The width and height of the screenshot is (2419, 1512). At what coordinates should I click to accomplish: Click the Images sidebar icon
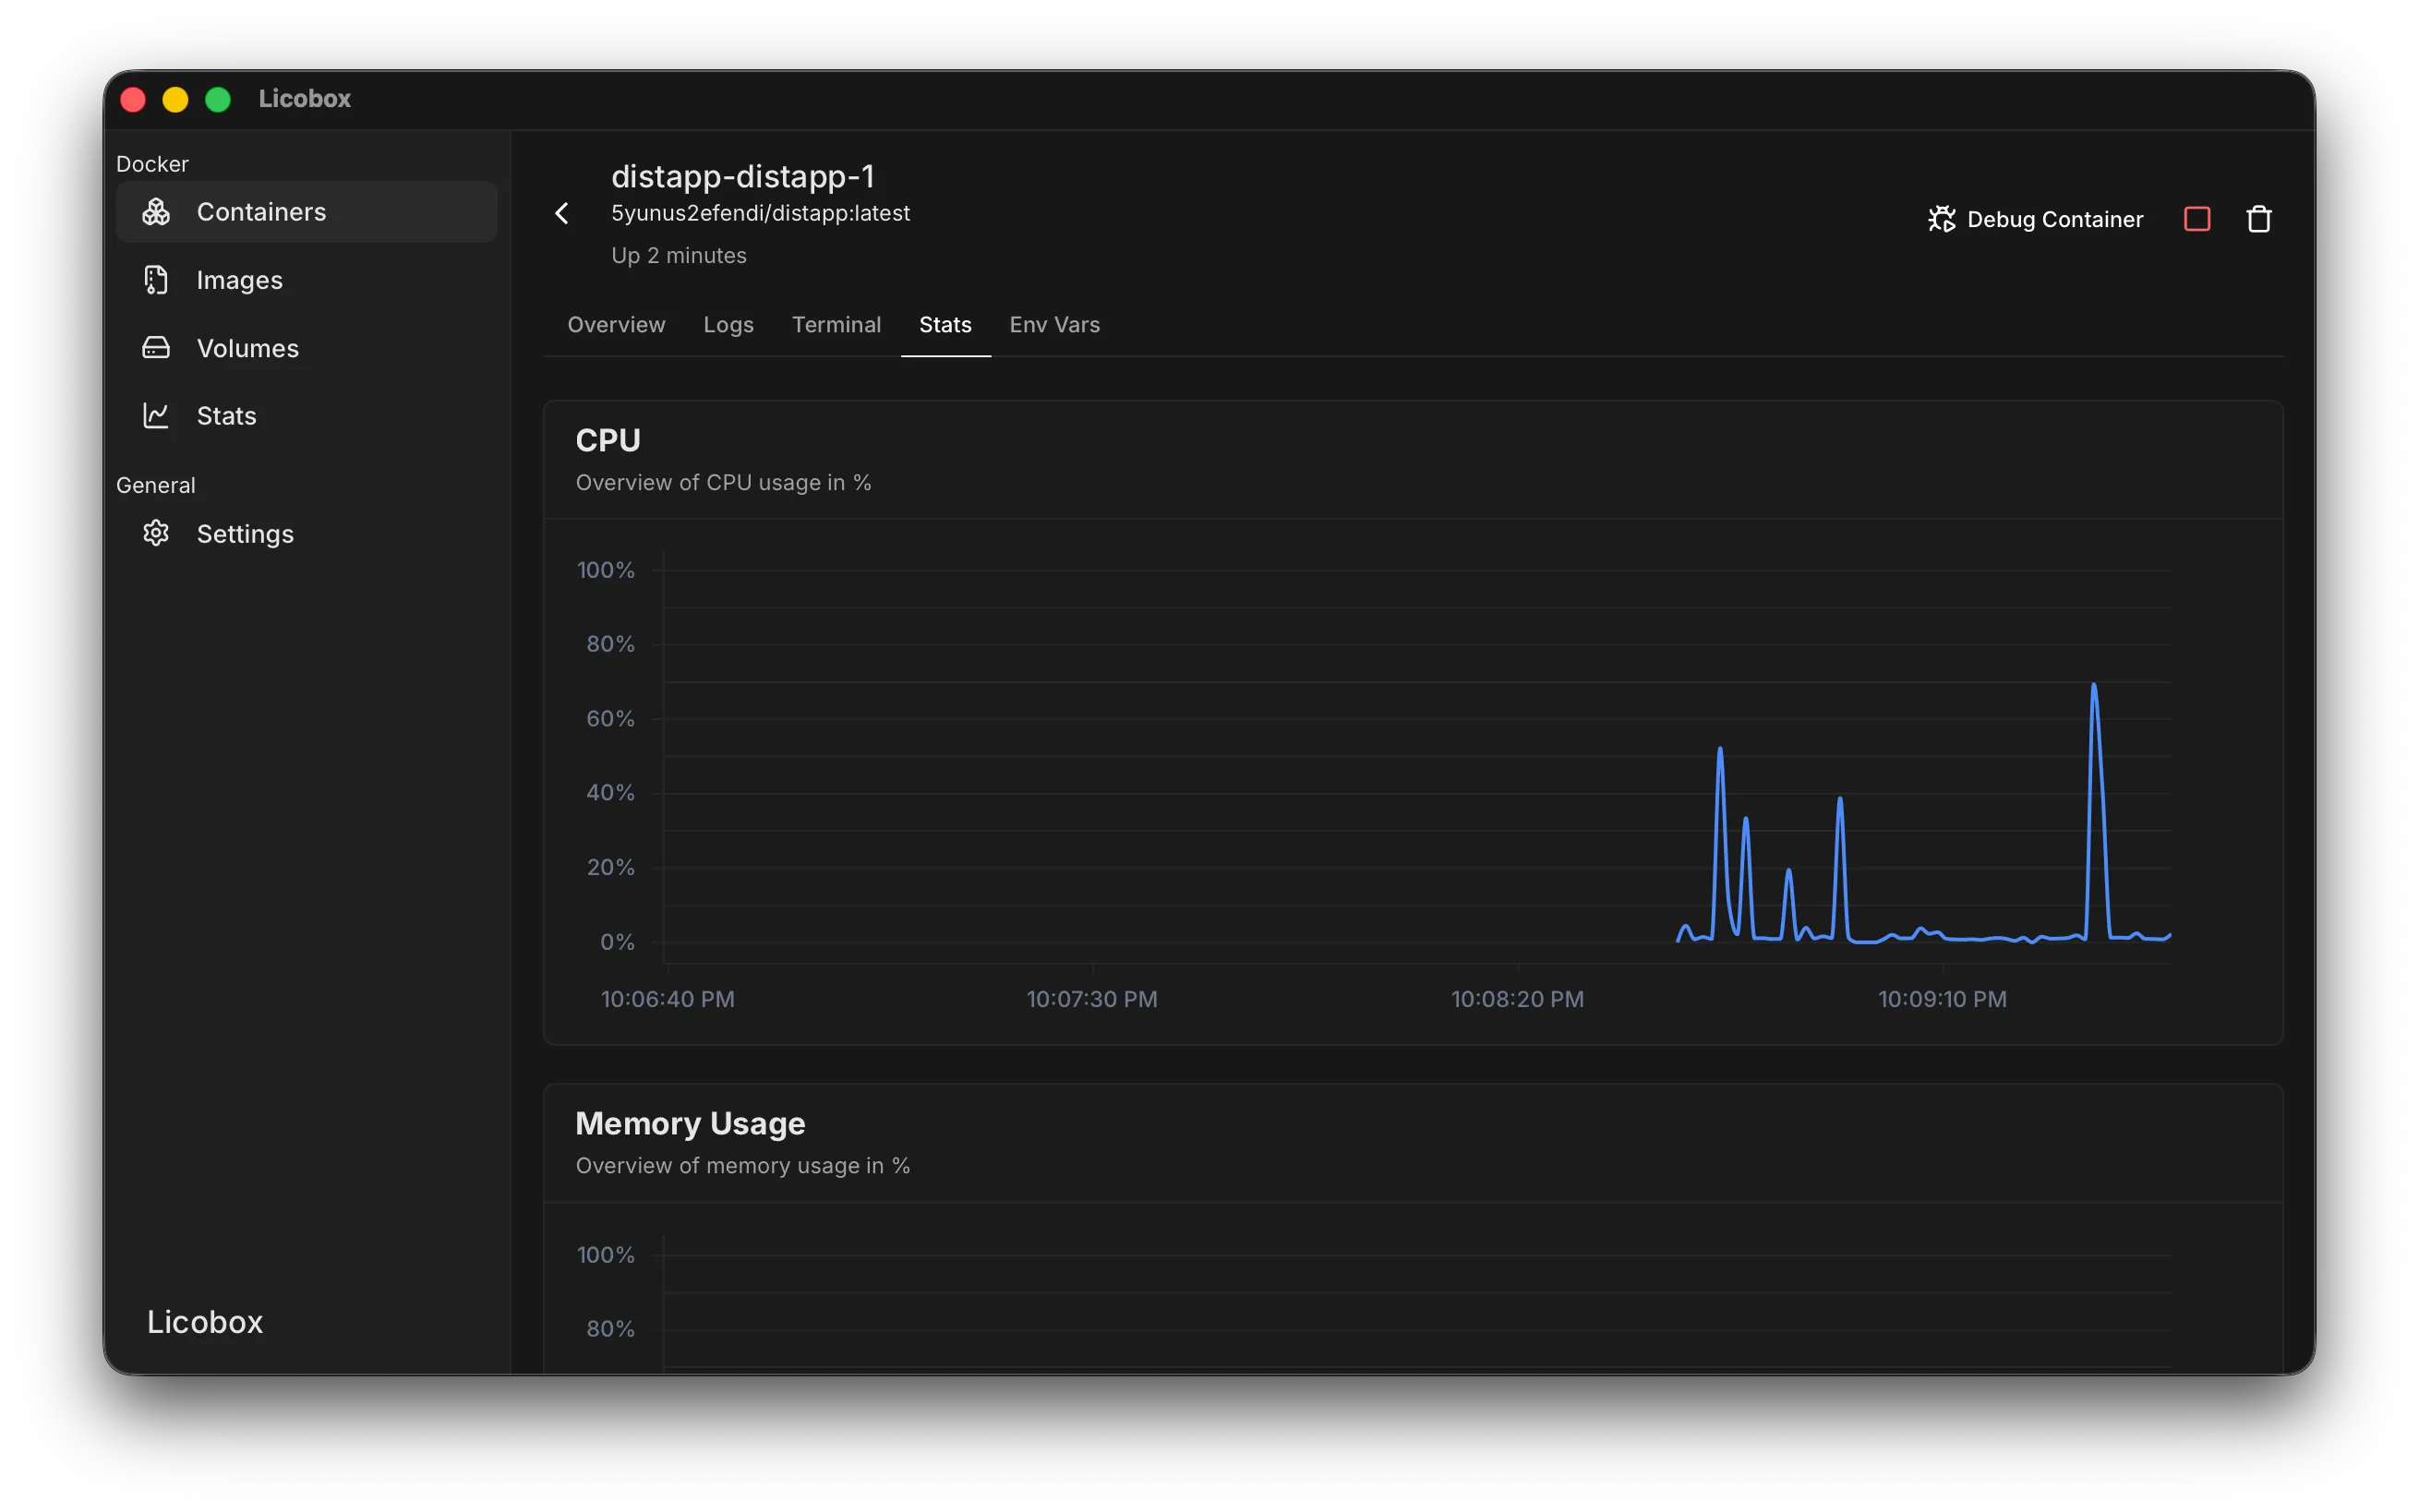156,280
